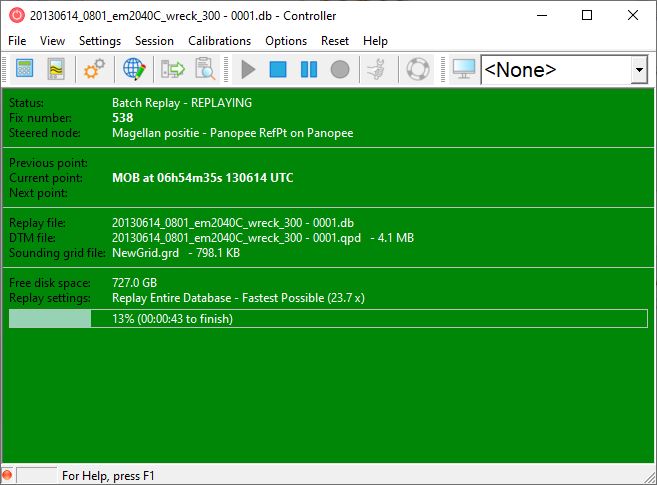This screenshot has width=657, height=485.
Task: Open the chart display toolbar icon
Action: [57, 70]
